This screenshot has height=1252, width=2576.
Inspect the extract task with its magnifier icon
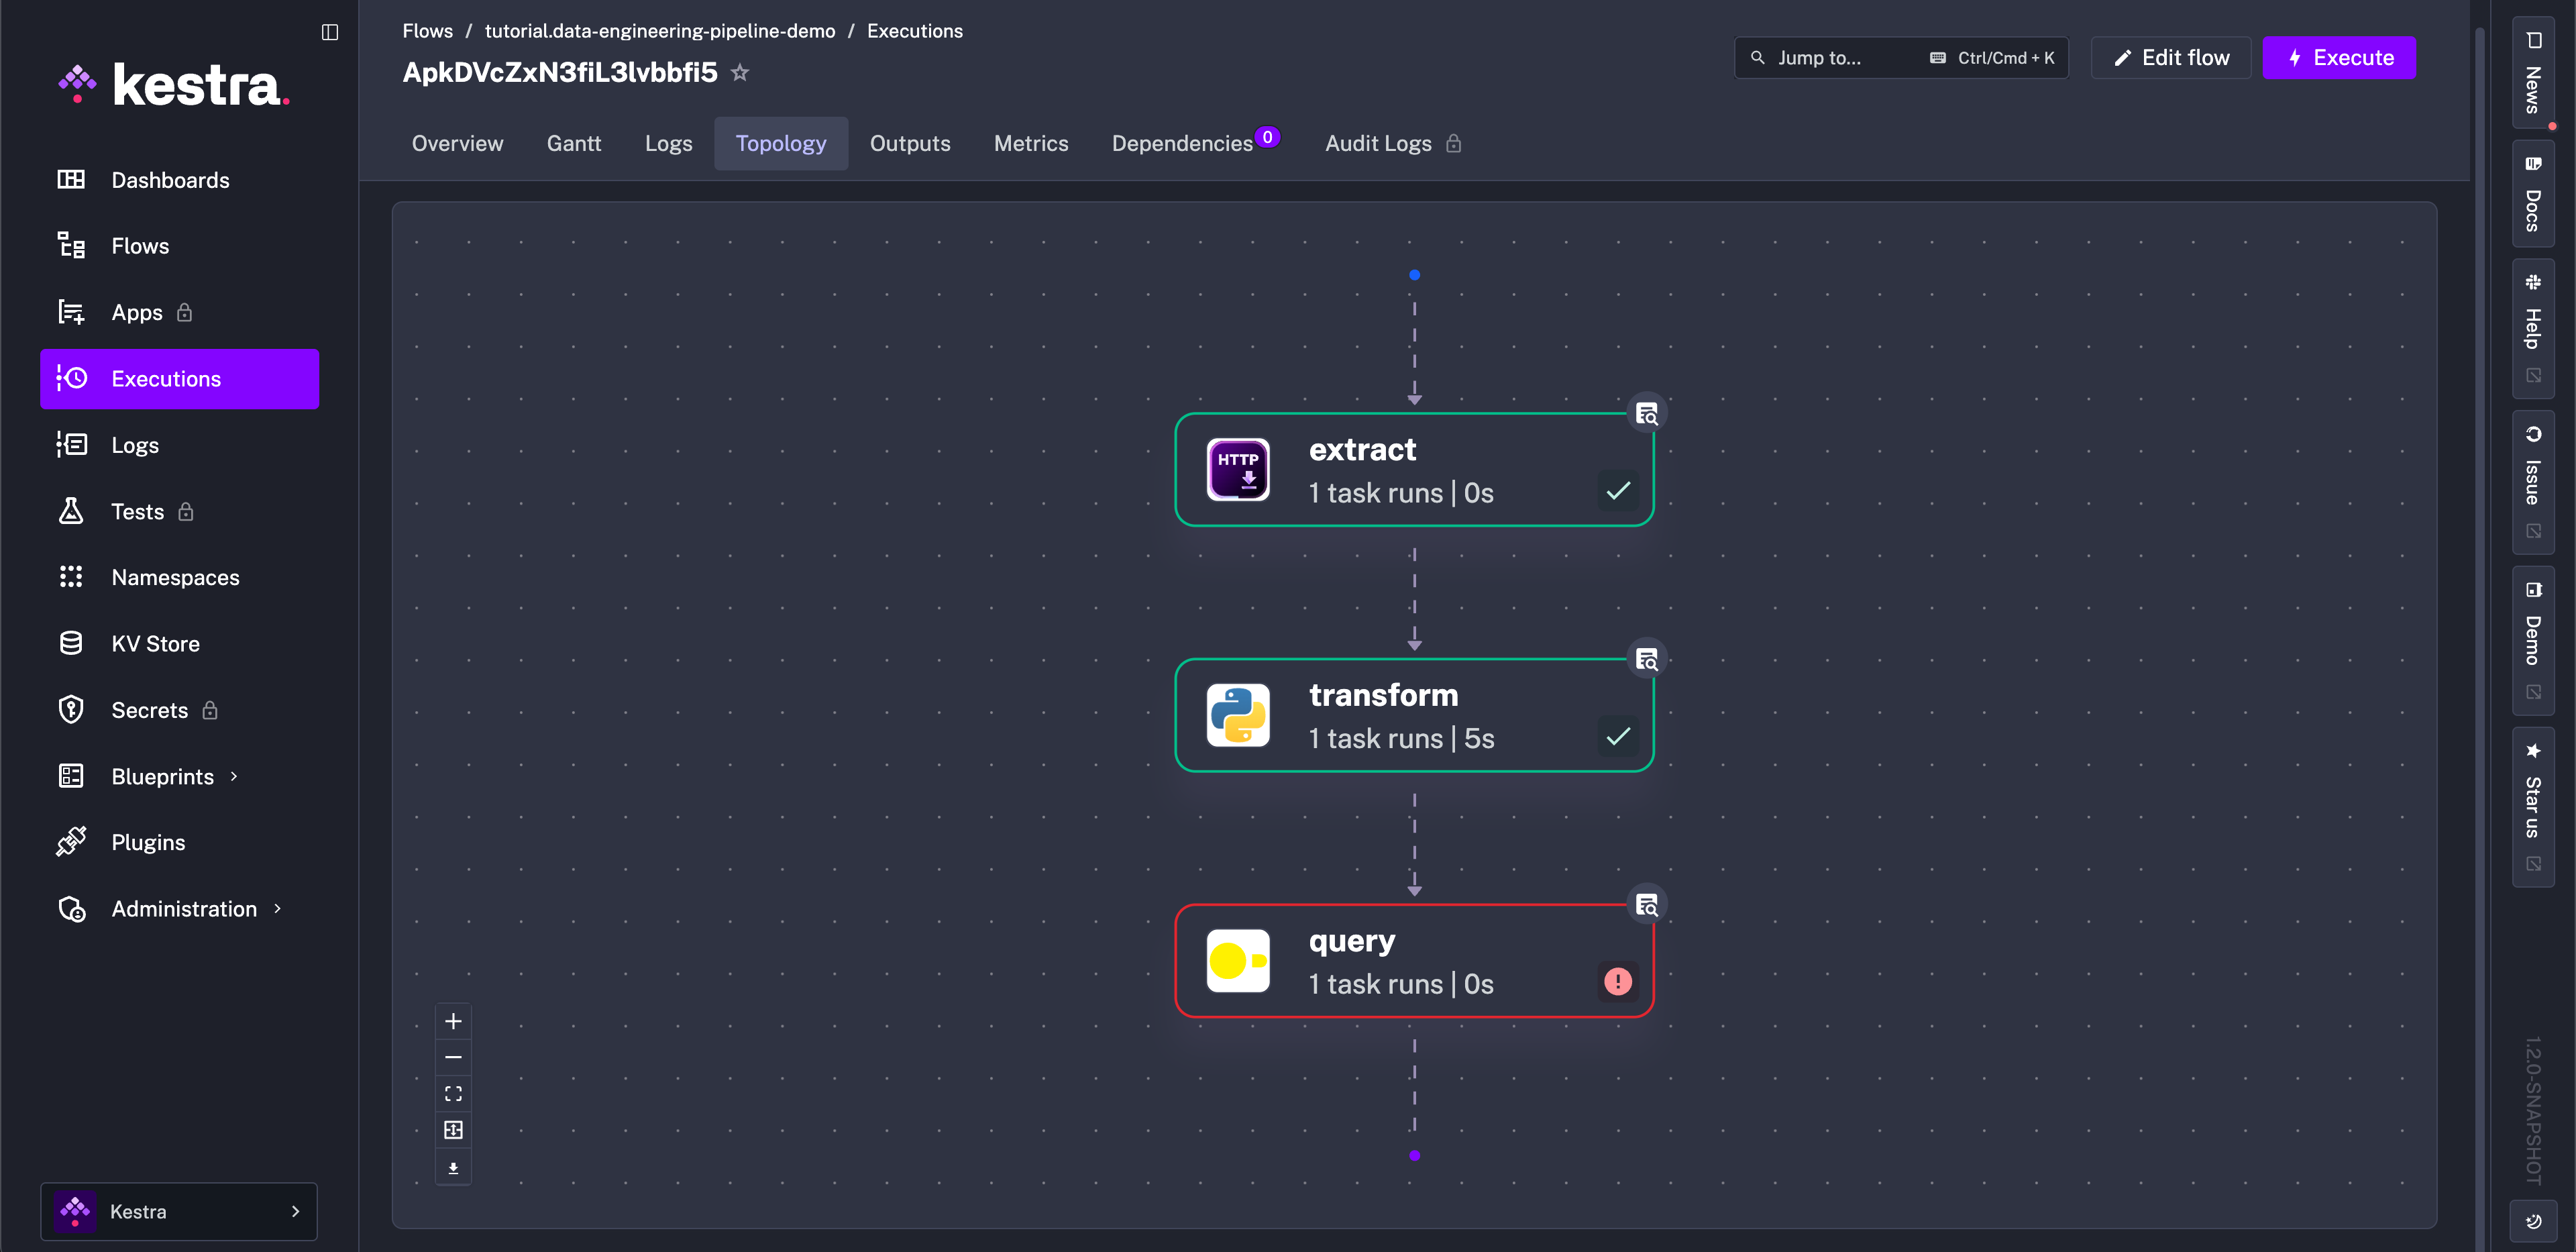tap(1646, 412)
